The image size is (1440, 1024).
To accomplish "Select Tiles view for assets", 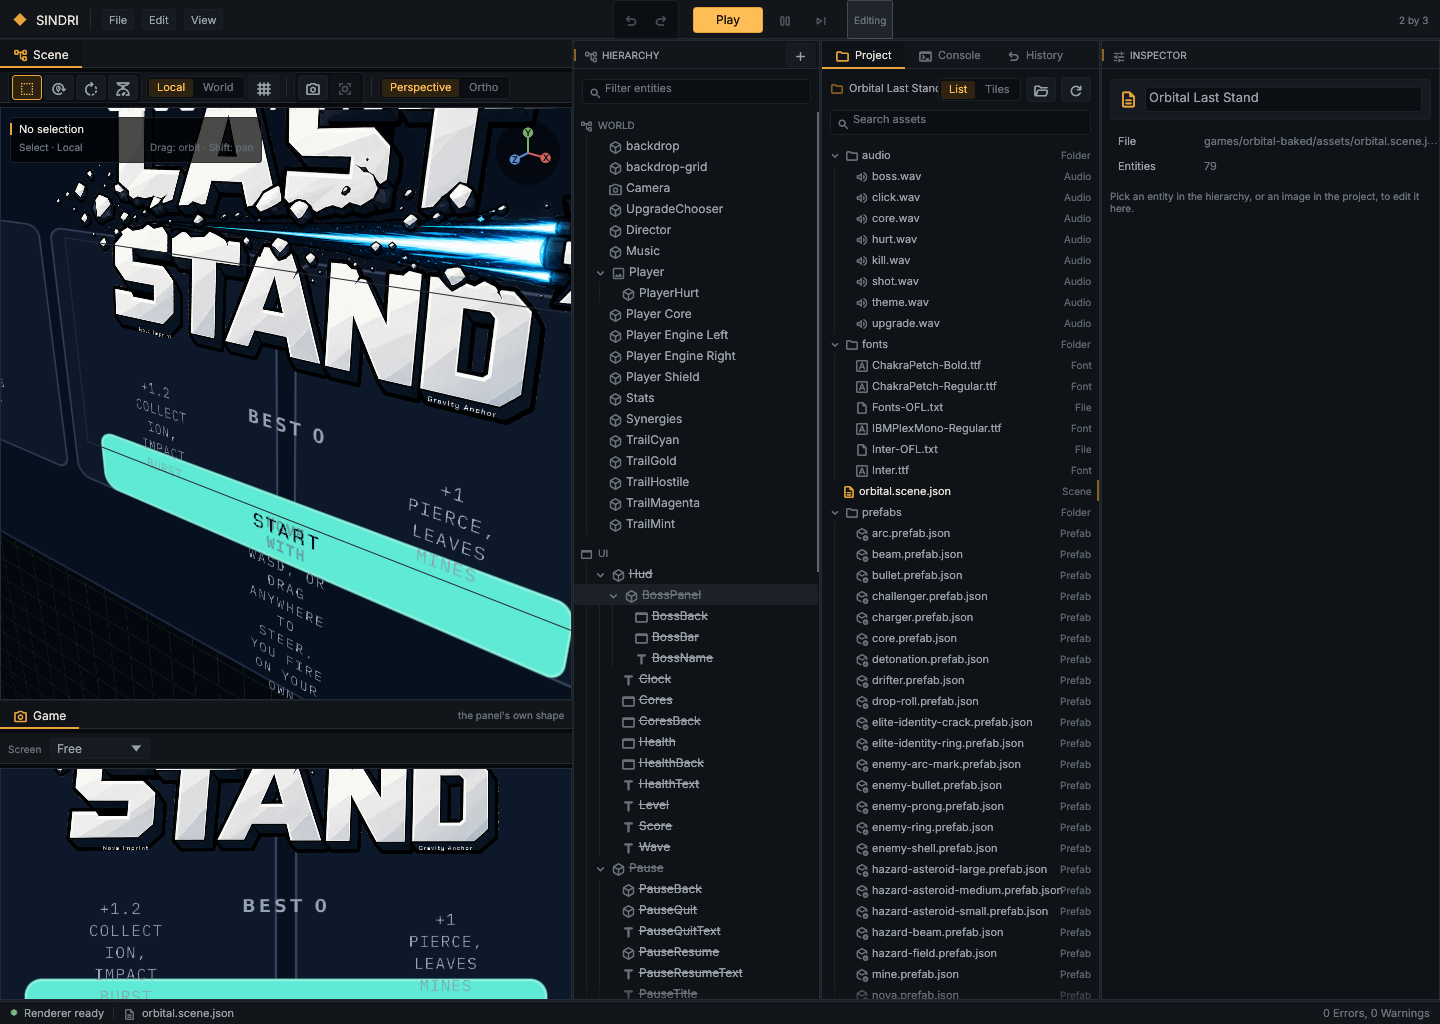I will tap(997, 89).
